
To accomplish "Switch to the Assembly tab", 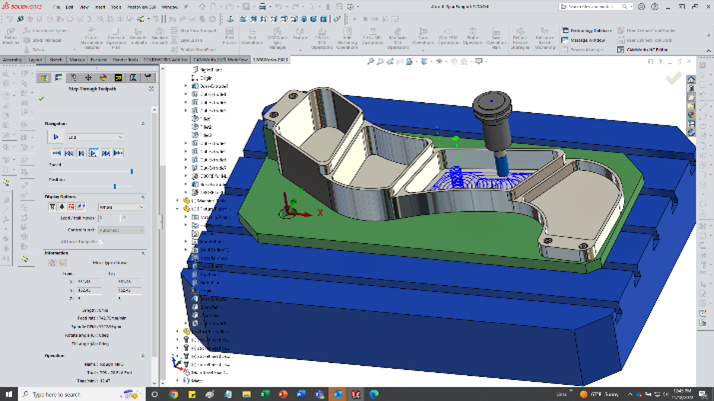I will click(x=12, y=60).
